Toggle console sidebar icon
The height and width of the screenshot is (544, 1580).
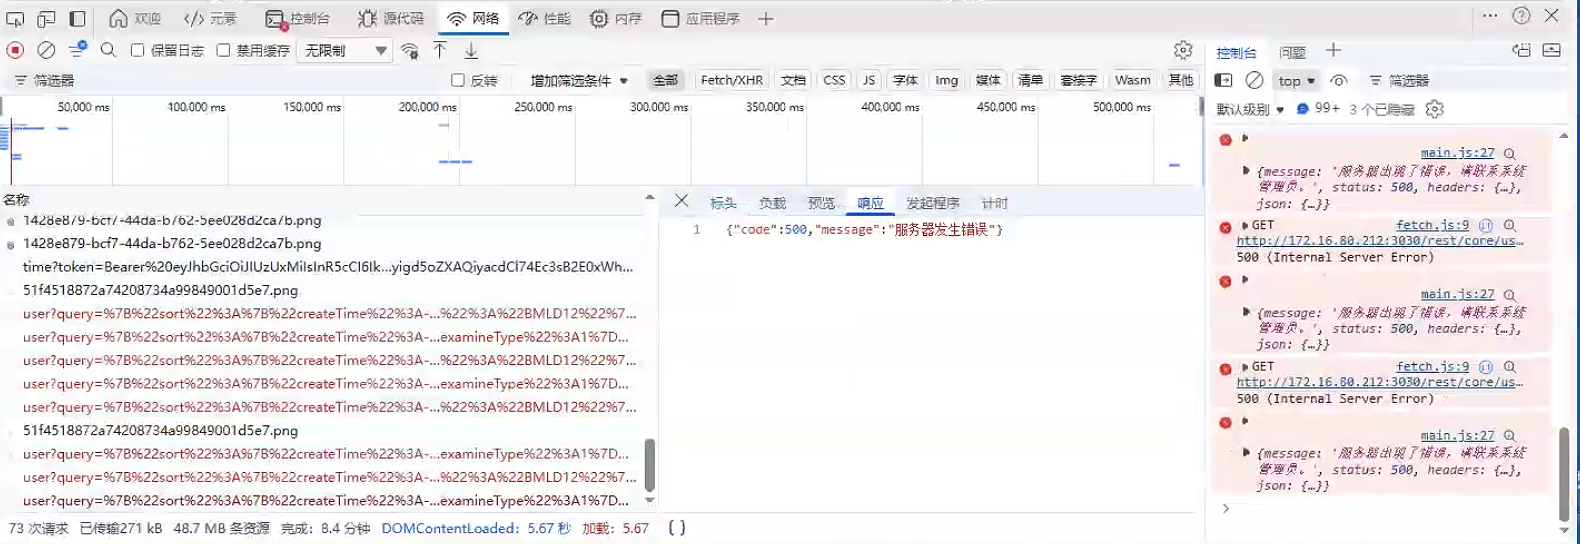1223,80
